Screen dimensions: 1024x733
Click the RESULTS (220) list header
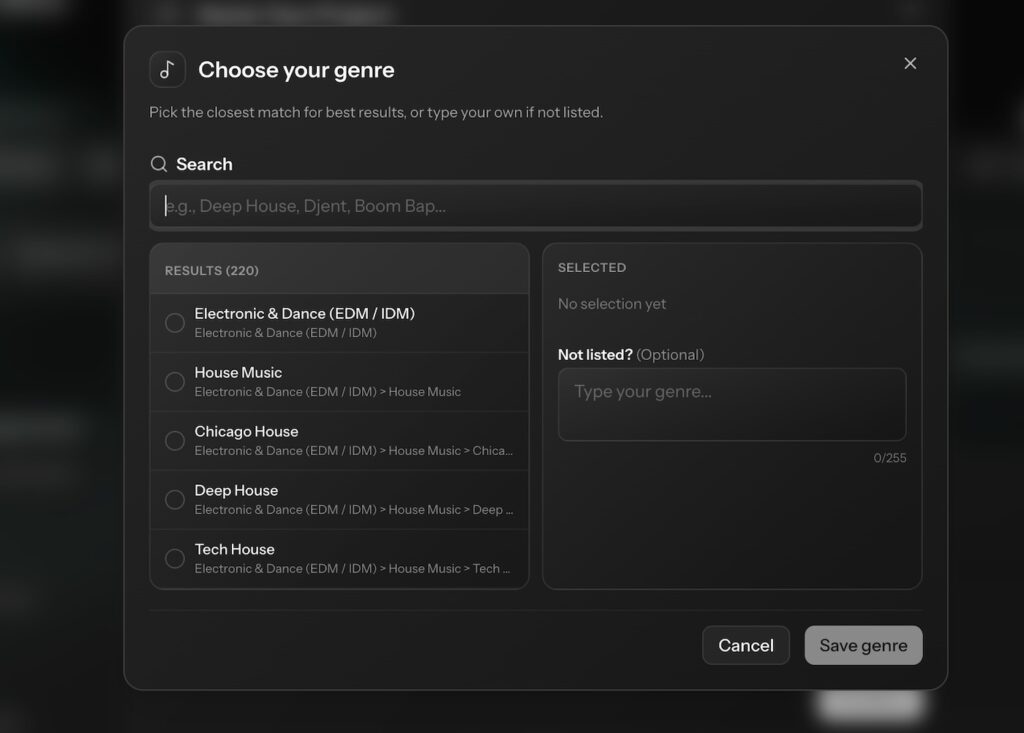click(212, 271)
